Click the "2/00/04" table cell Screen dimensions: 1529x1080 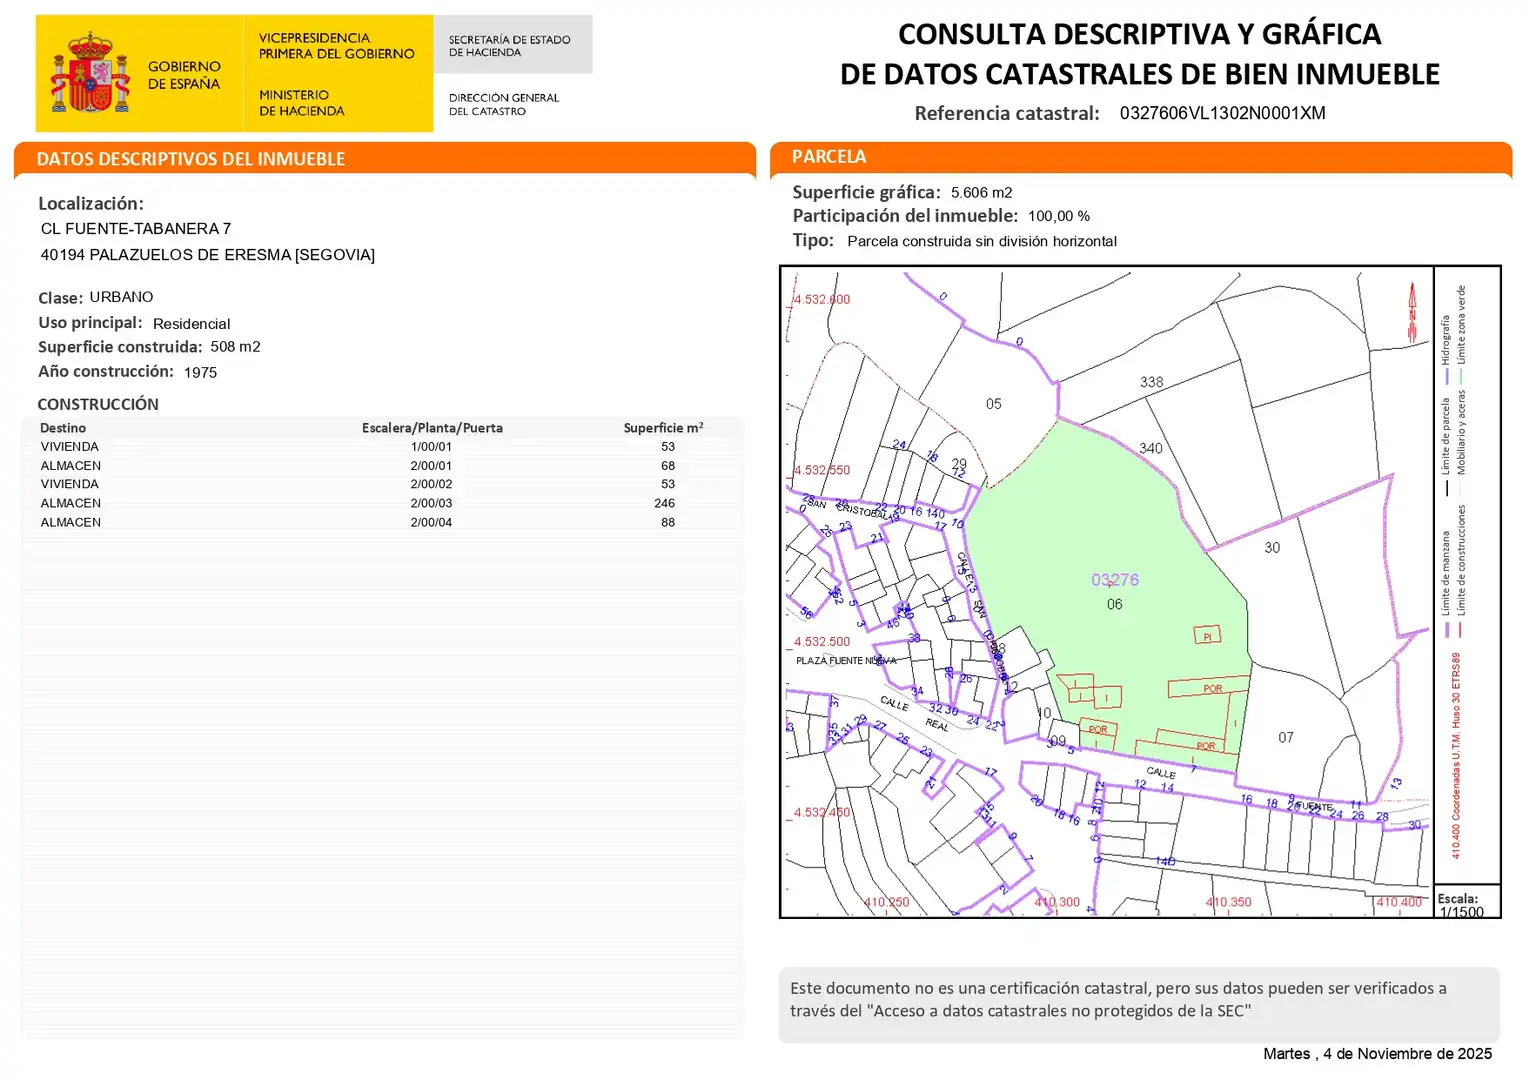click(431, 522)
